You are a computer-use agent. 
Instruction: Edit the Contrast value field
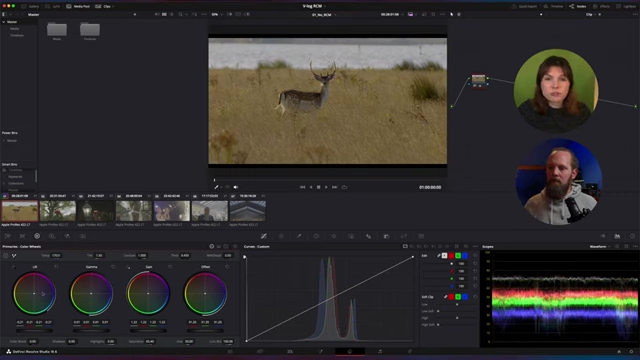[x=142, y=256]
